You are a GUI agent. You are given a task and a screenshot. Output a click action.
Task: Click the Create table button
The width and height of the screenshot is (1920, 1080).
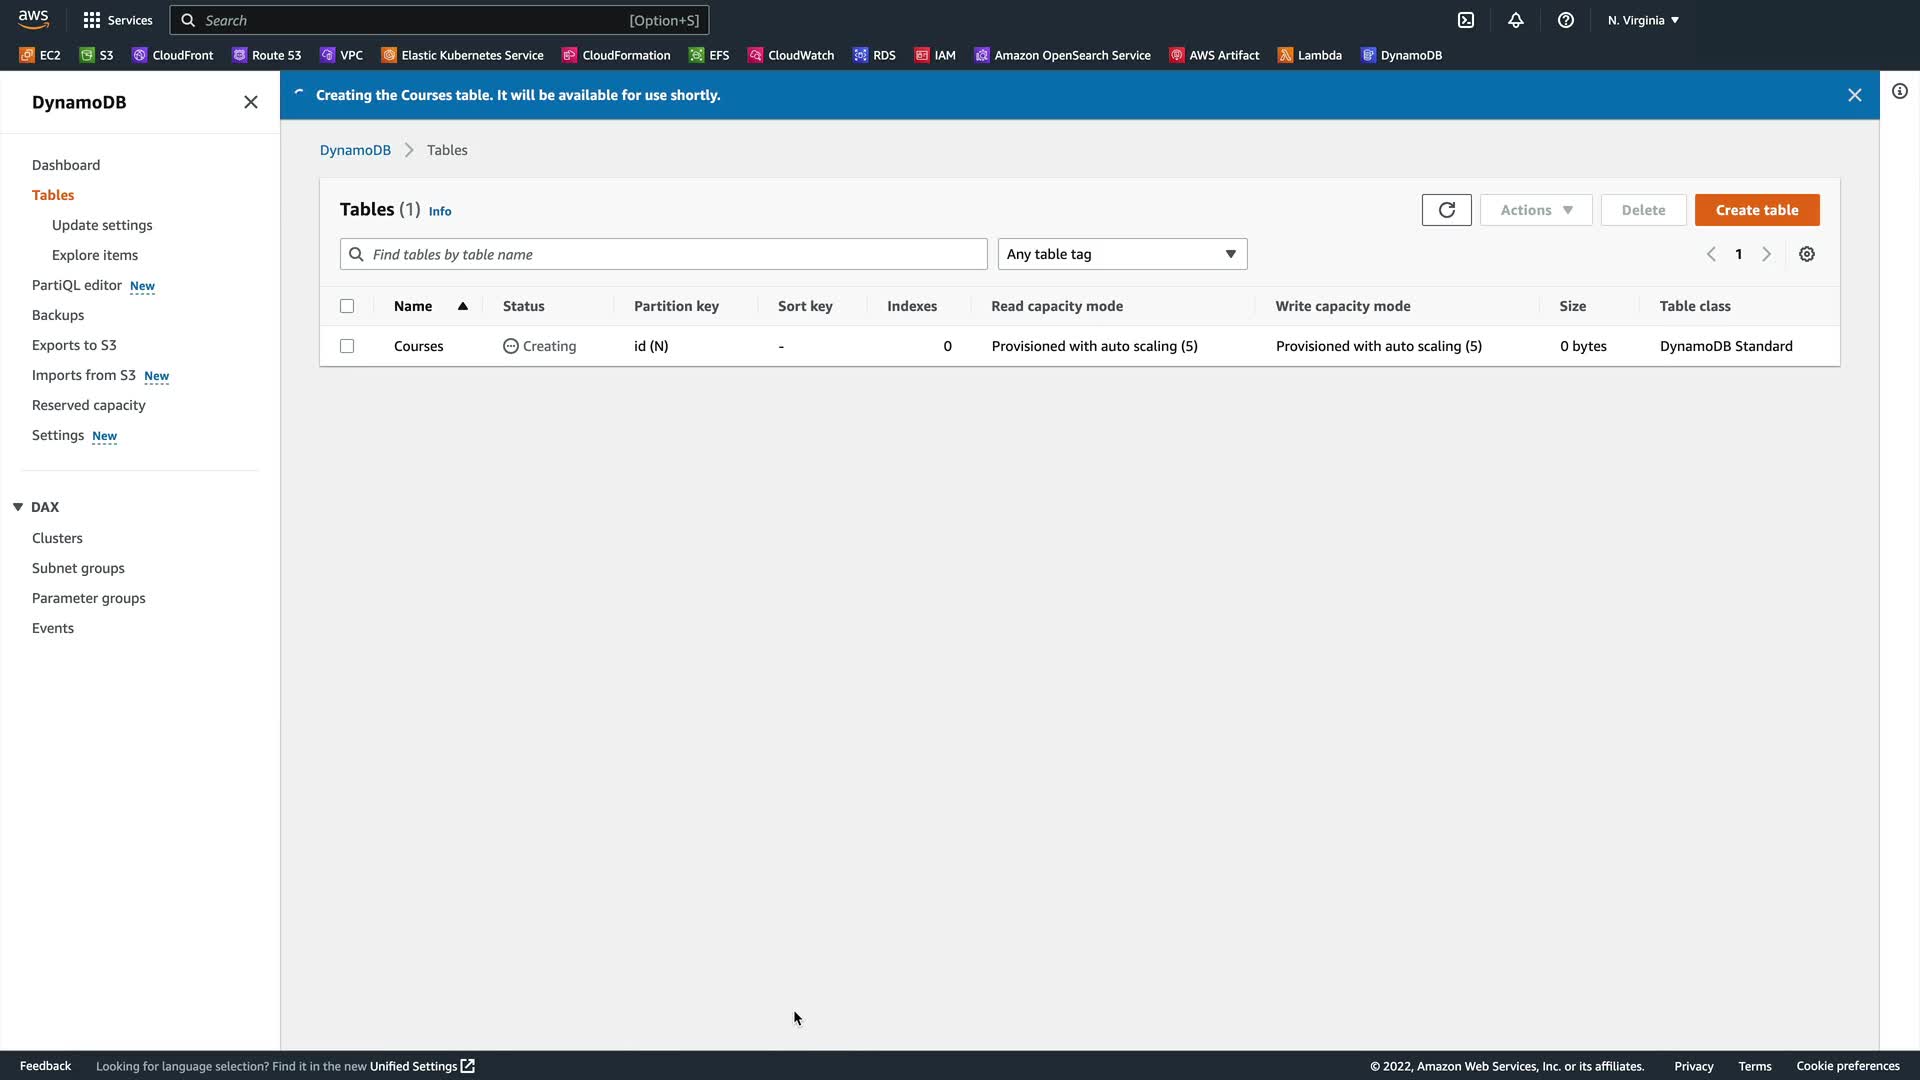pyautogui.click(x=1756, y=210)
